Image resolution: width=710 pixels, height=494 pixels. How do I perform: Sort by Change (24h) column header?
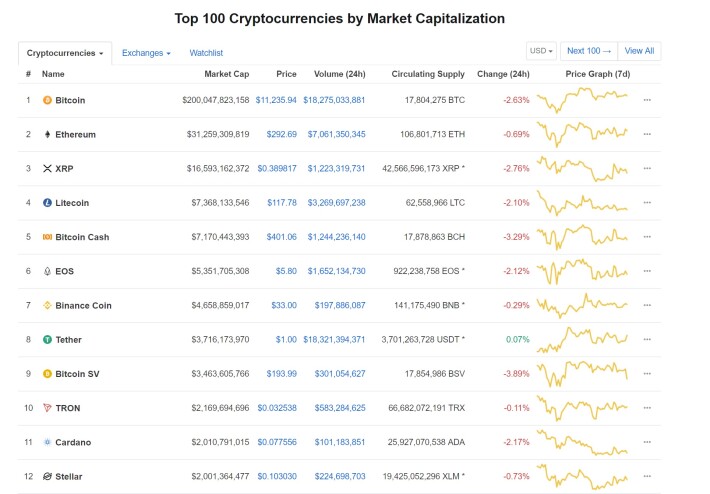pyautogui.click(x=503, y=74)
